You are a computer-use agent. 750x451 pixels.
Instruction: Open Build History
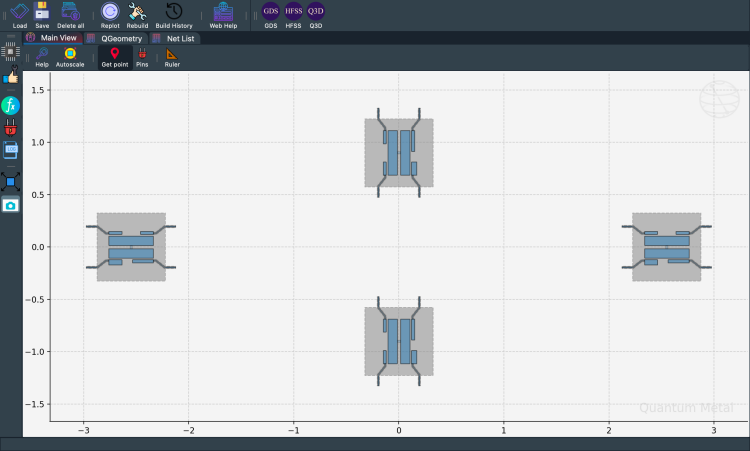(174, 15)
